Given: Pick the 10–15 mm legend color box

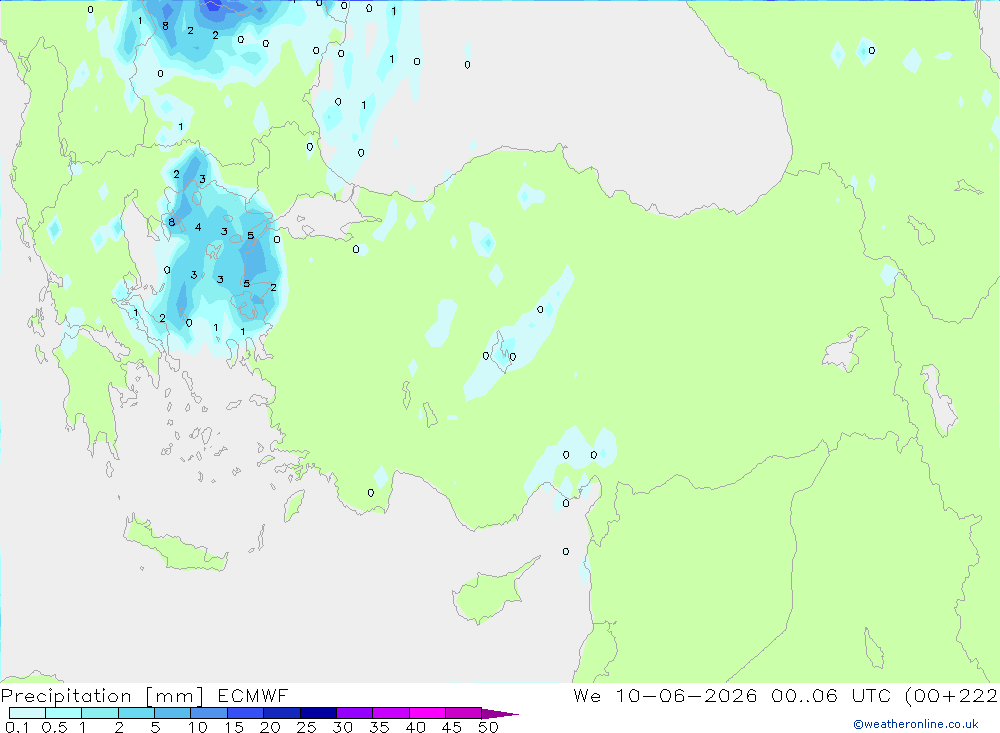Looking at the screenshot, I should [209, 713].
